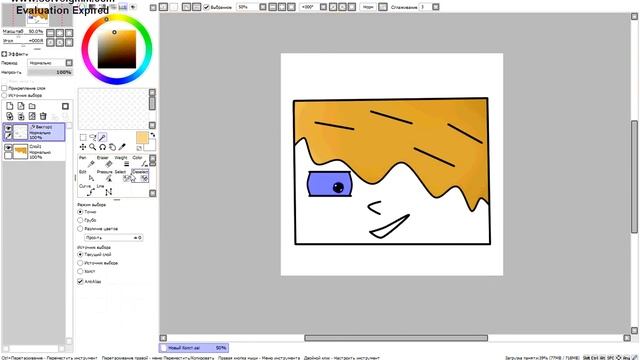The height and width of the screenshot is (360, 640).
Task: Choose the rotate view tool
Action: pos(102,147)
